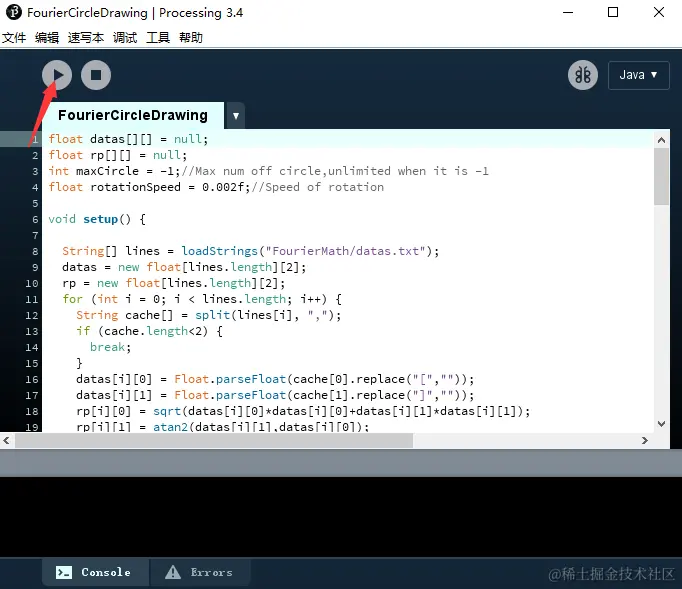Viewport: 682px width, 589px height.
Task: Click the horizontal scroll left arrow
Action: point(7,440)
